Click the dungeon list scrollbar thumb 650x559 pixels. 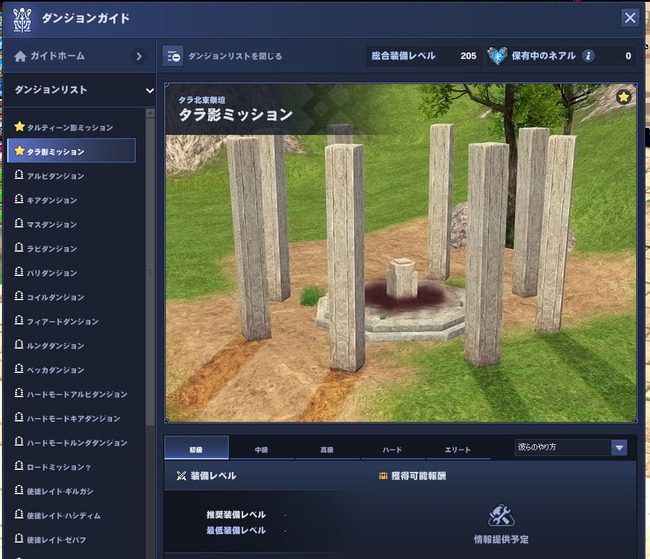coord(150,272)
